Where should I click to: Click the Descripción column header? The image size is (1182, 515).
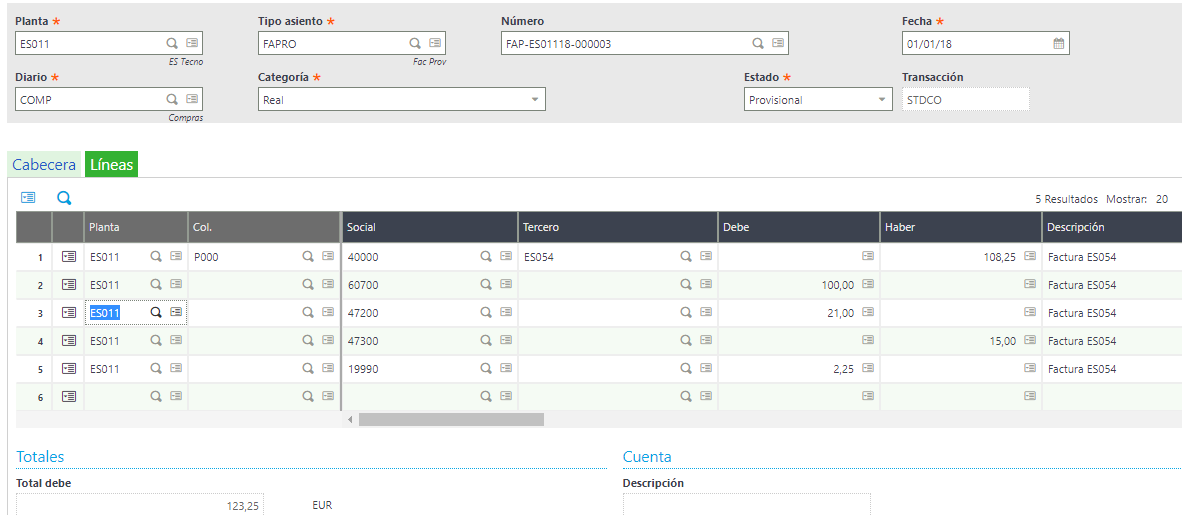[1112, 227]
